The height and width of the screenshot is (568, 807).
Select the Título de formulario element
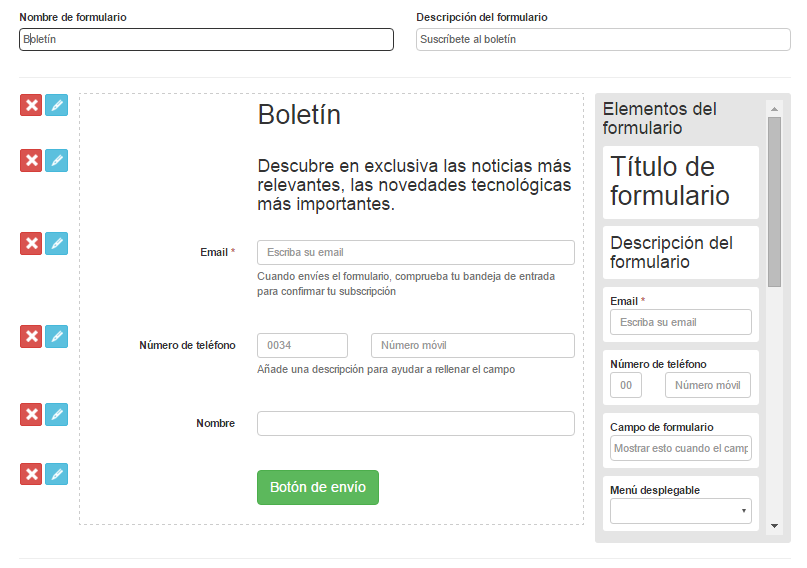[x=680, y=181]
